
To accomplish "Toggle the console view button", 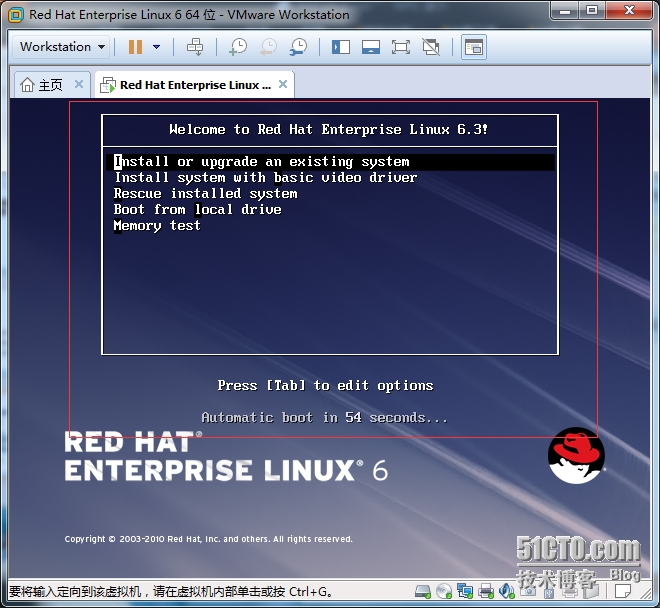I will pyautogui.click(x=474, y=47).
